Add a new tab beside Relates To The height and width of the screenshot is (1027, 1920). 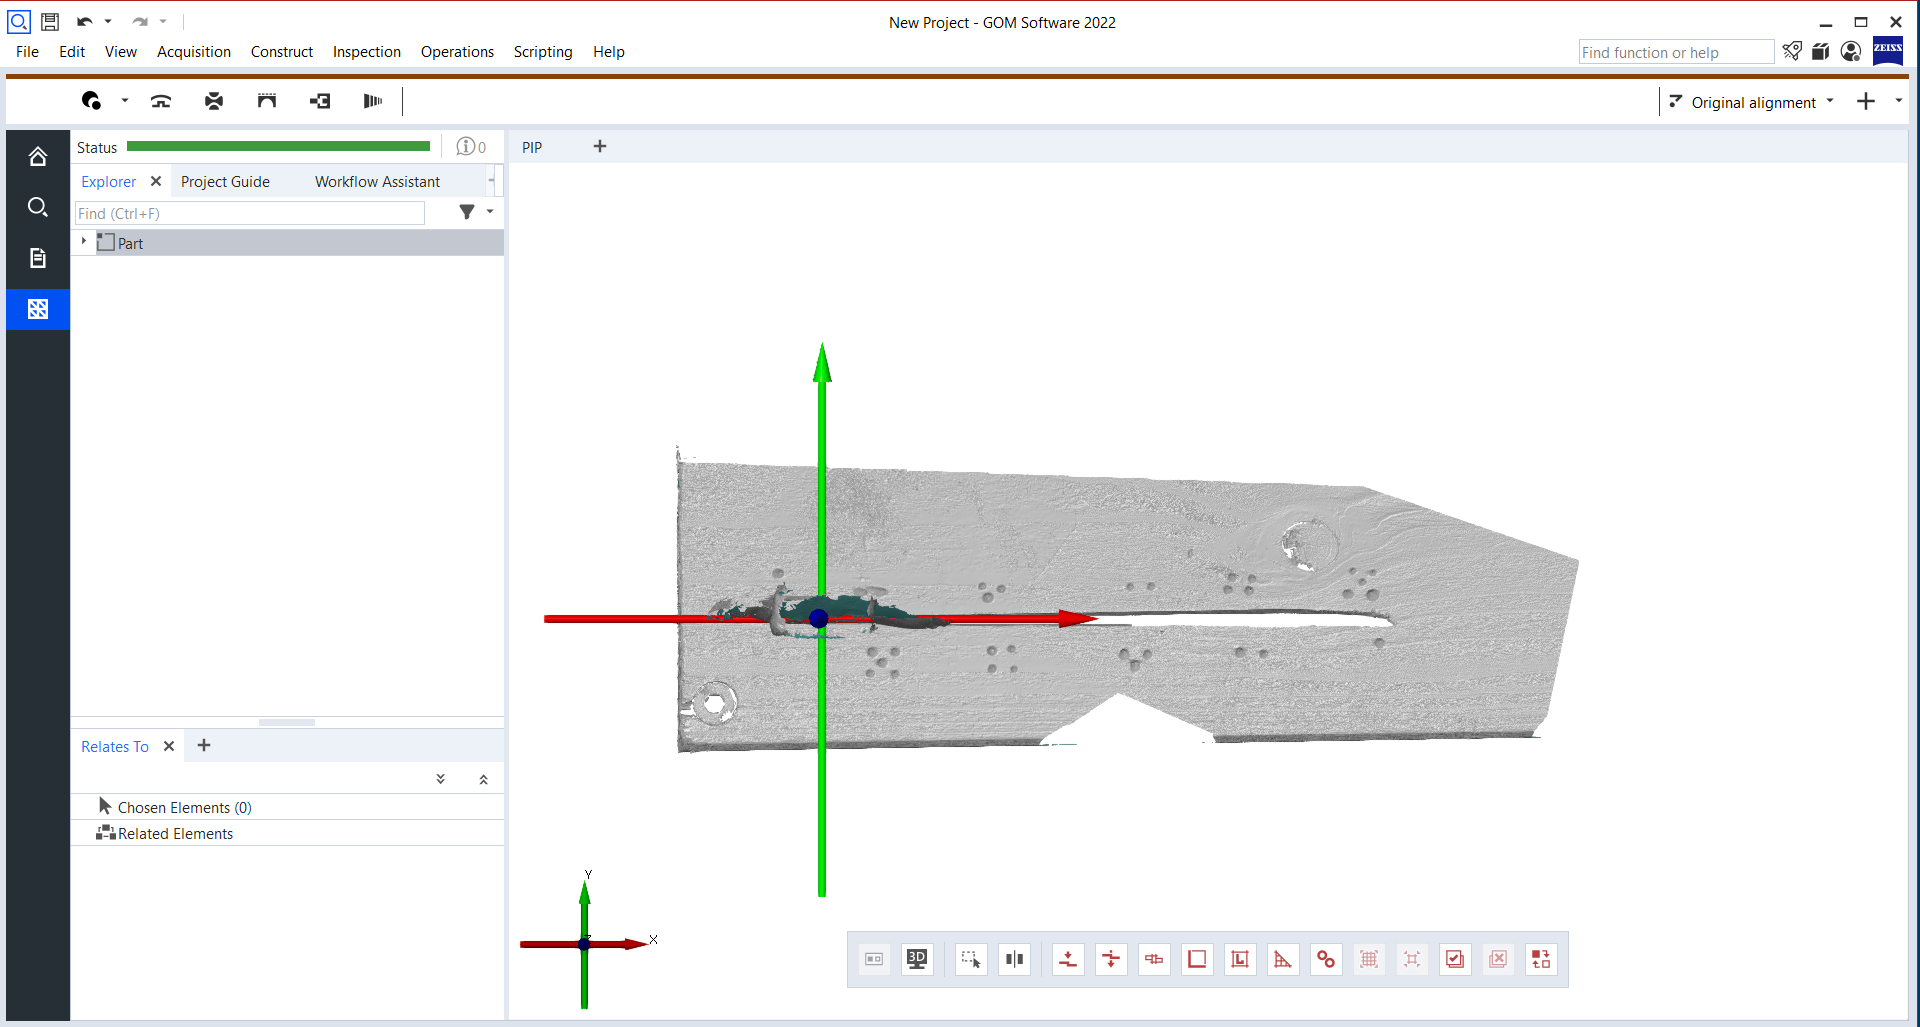204,745
